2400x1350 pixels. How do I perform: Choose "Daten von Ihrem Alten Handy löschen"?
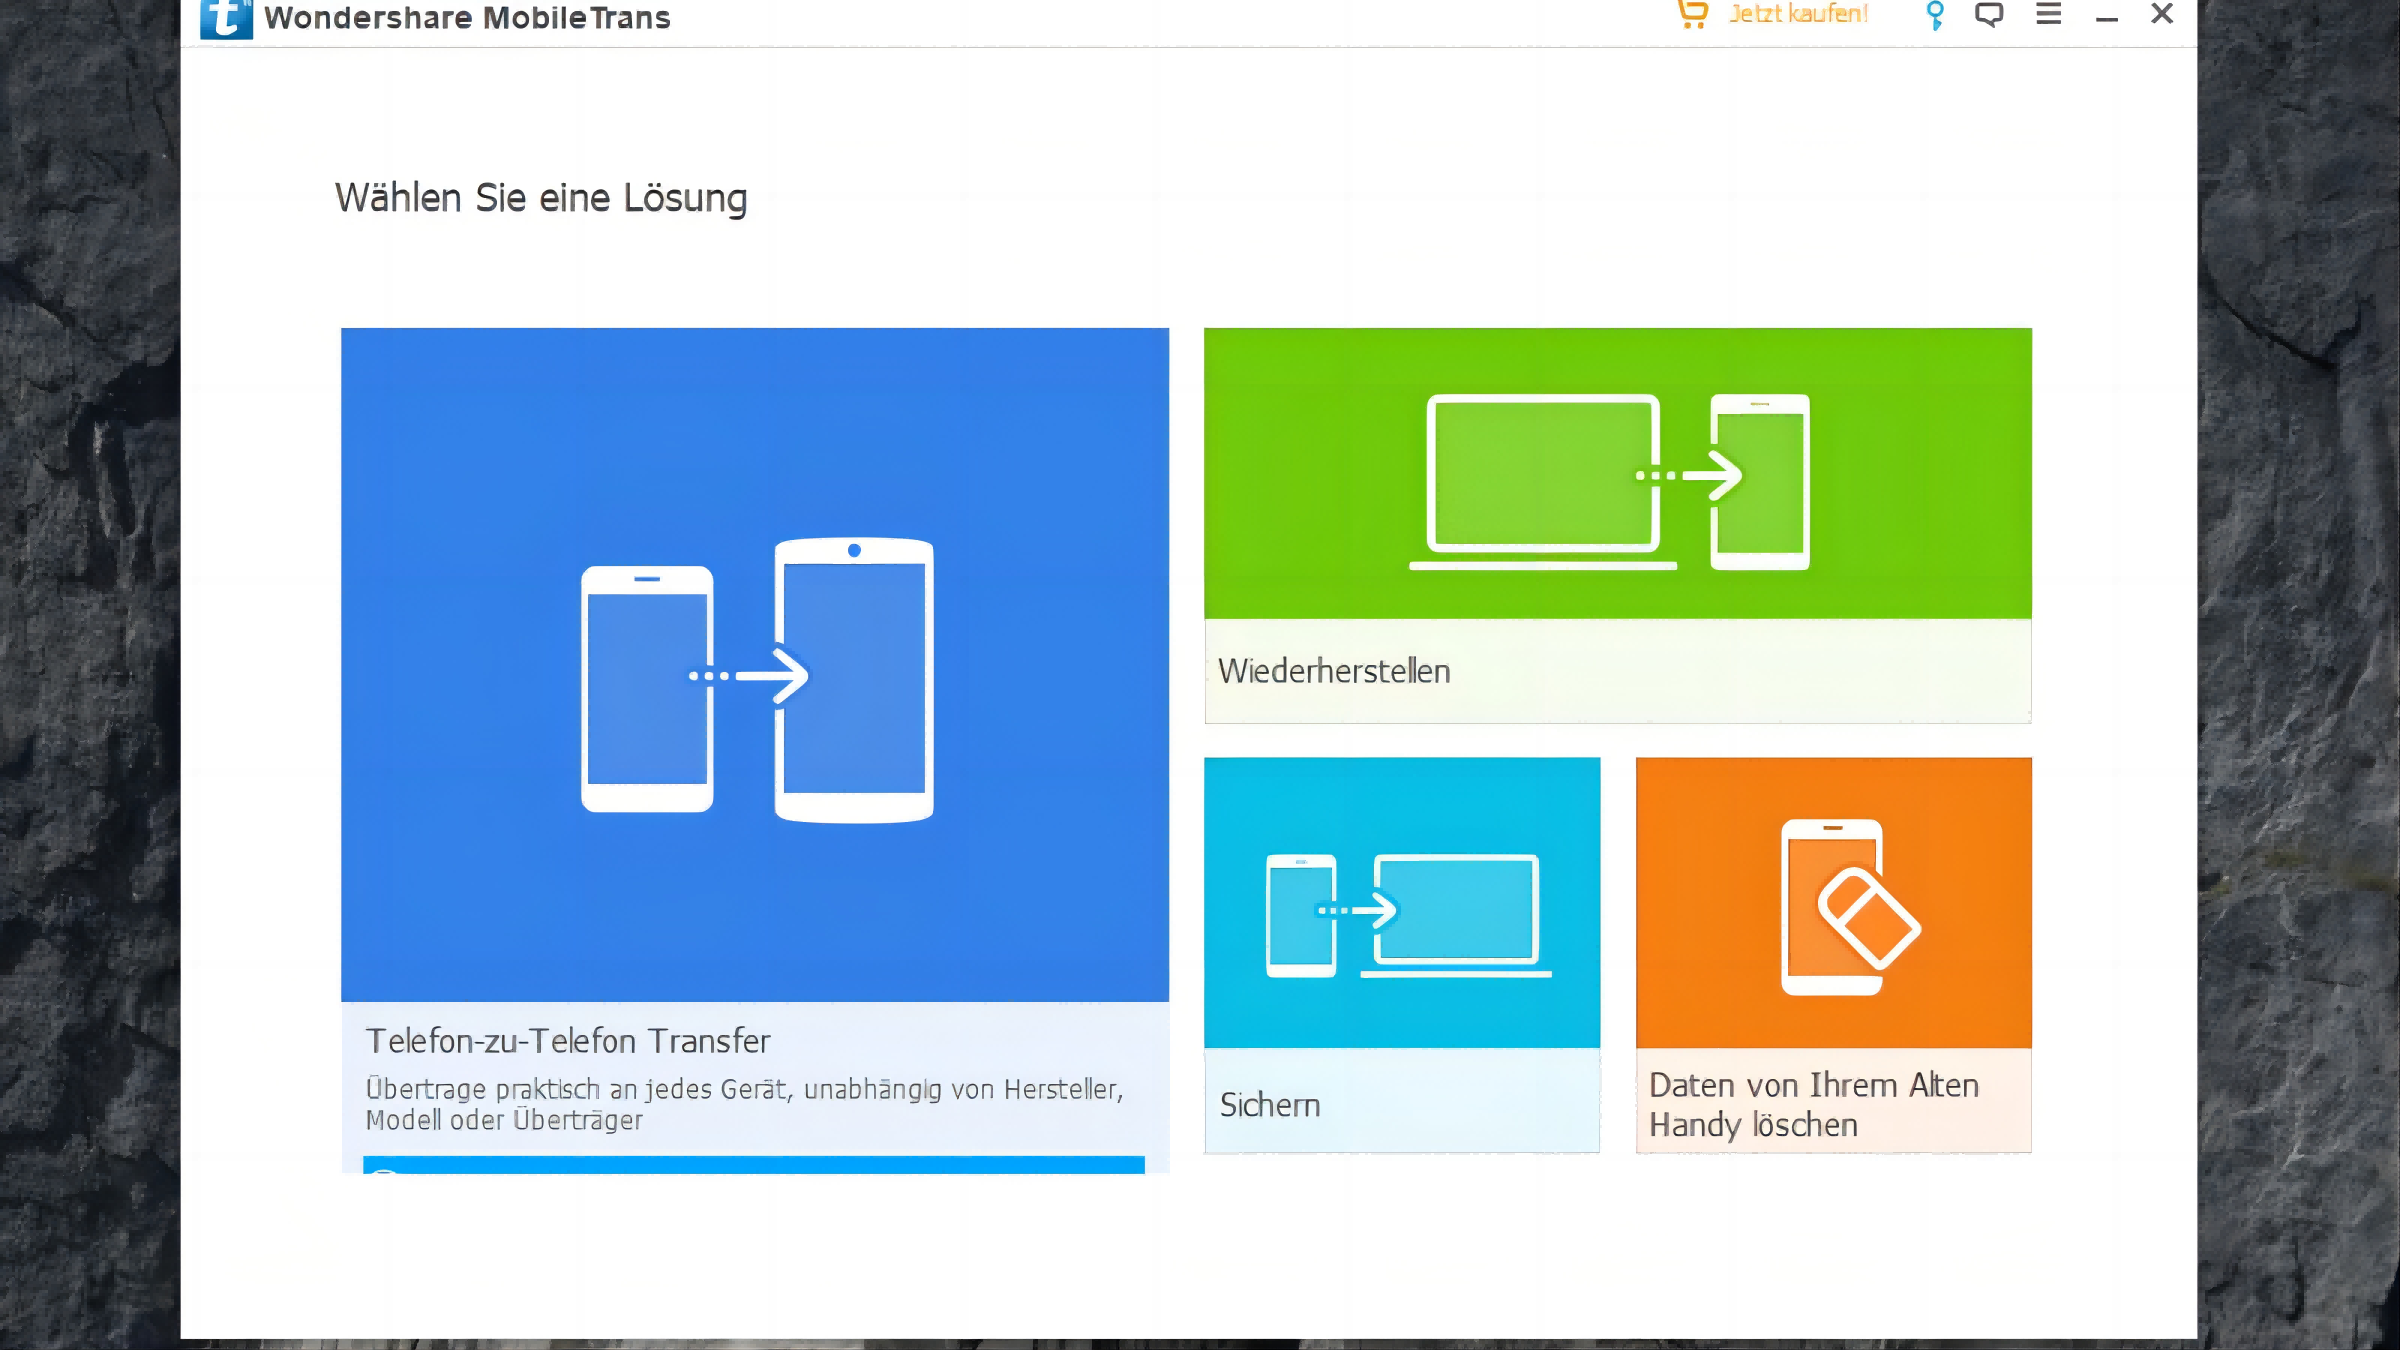click(x=1812, y=1105)
